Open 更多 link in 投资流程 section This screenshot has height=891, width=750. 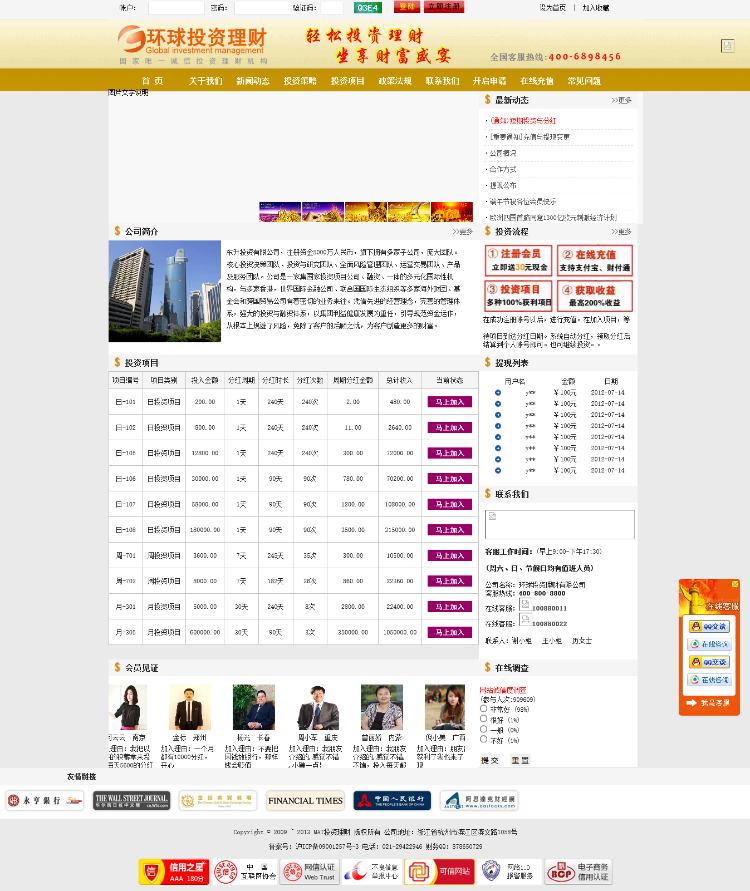click(x=622, y=231)
